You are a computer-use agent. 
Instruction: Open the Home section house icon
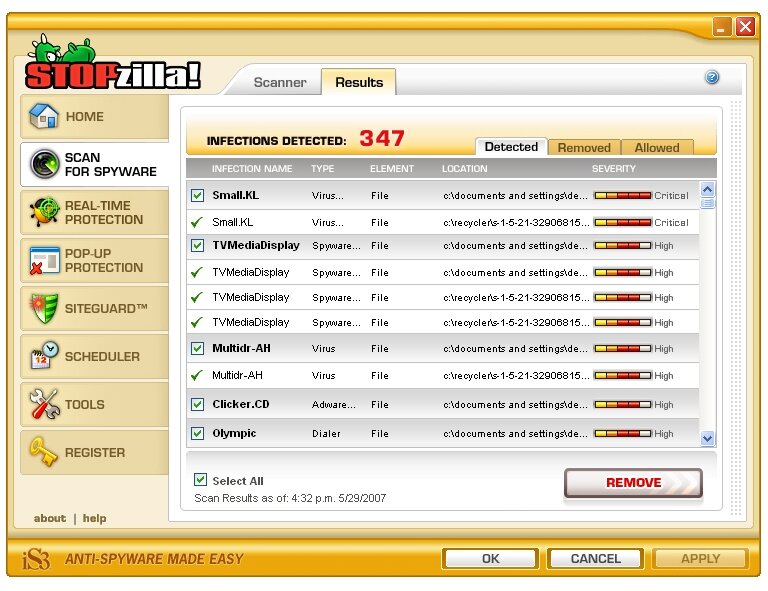[44, 116]
